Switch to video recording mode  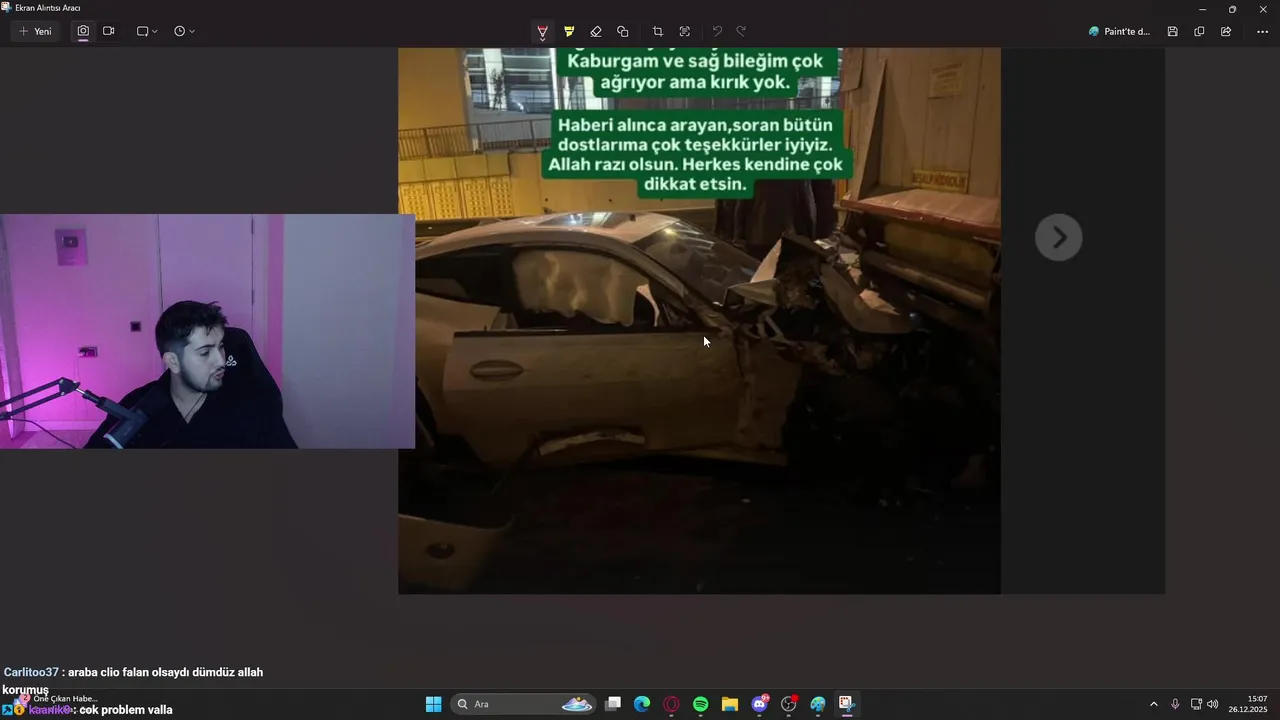tap(109, 31)
